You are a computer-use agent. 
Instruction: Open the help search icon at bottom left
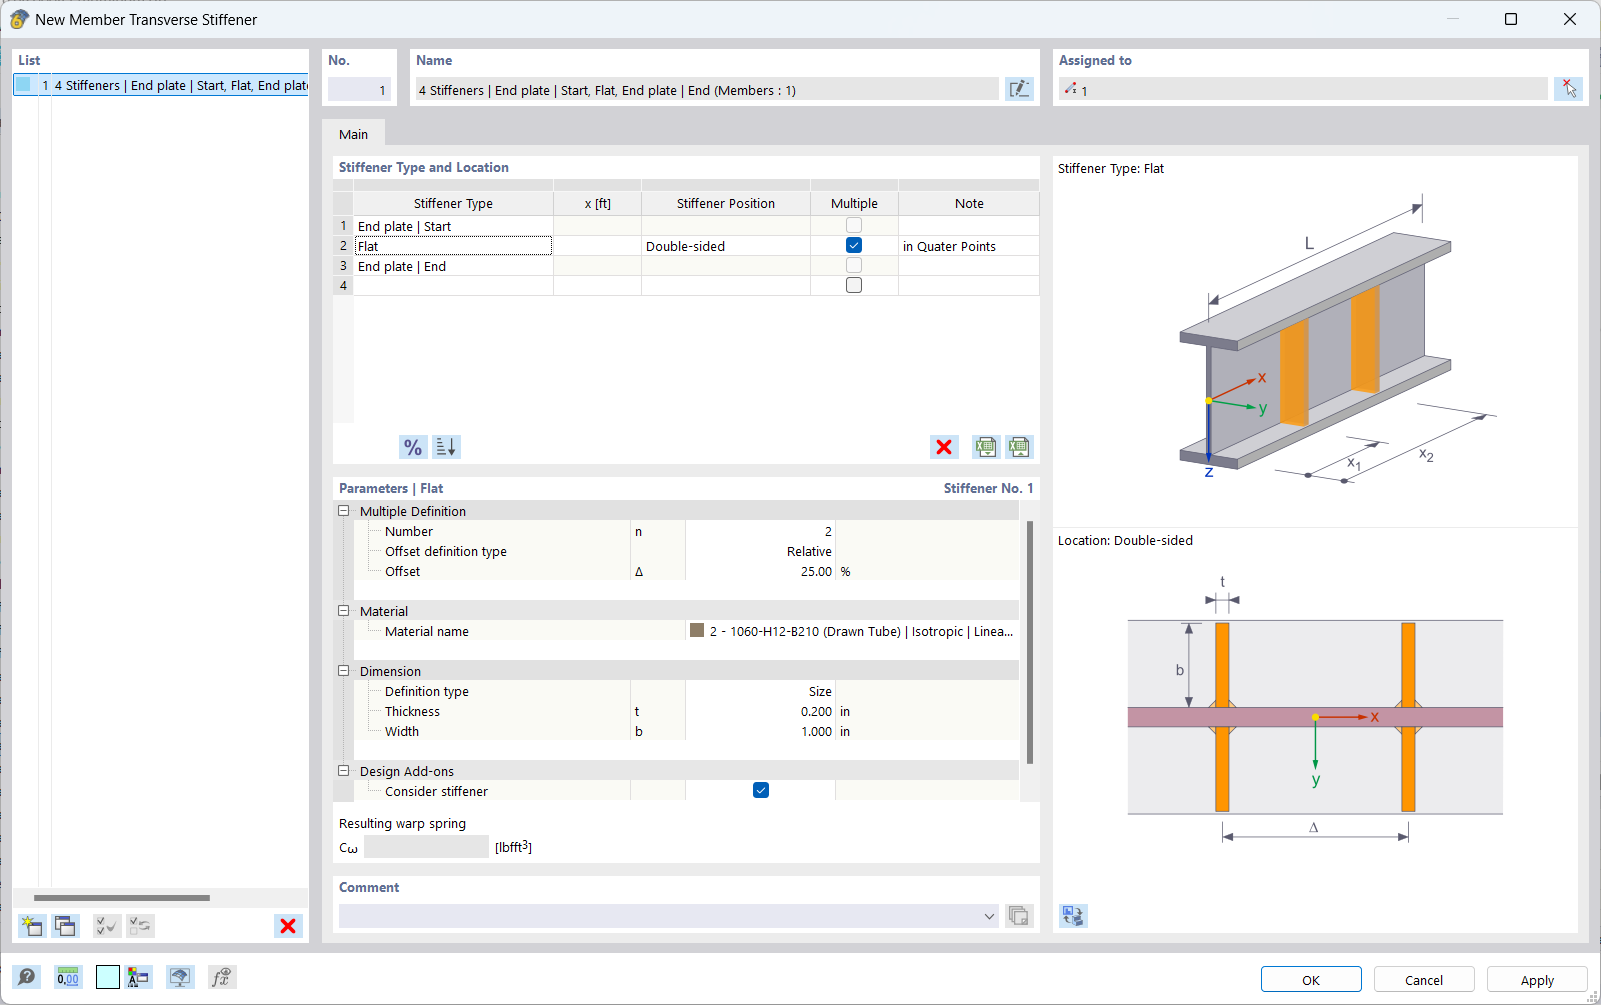coord(27,977)
